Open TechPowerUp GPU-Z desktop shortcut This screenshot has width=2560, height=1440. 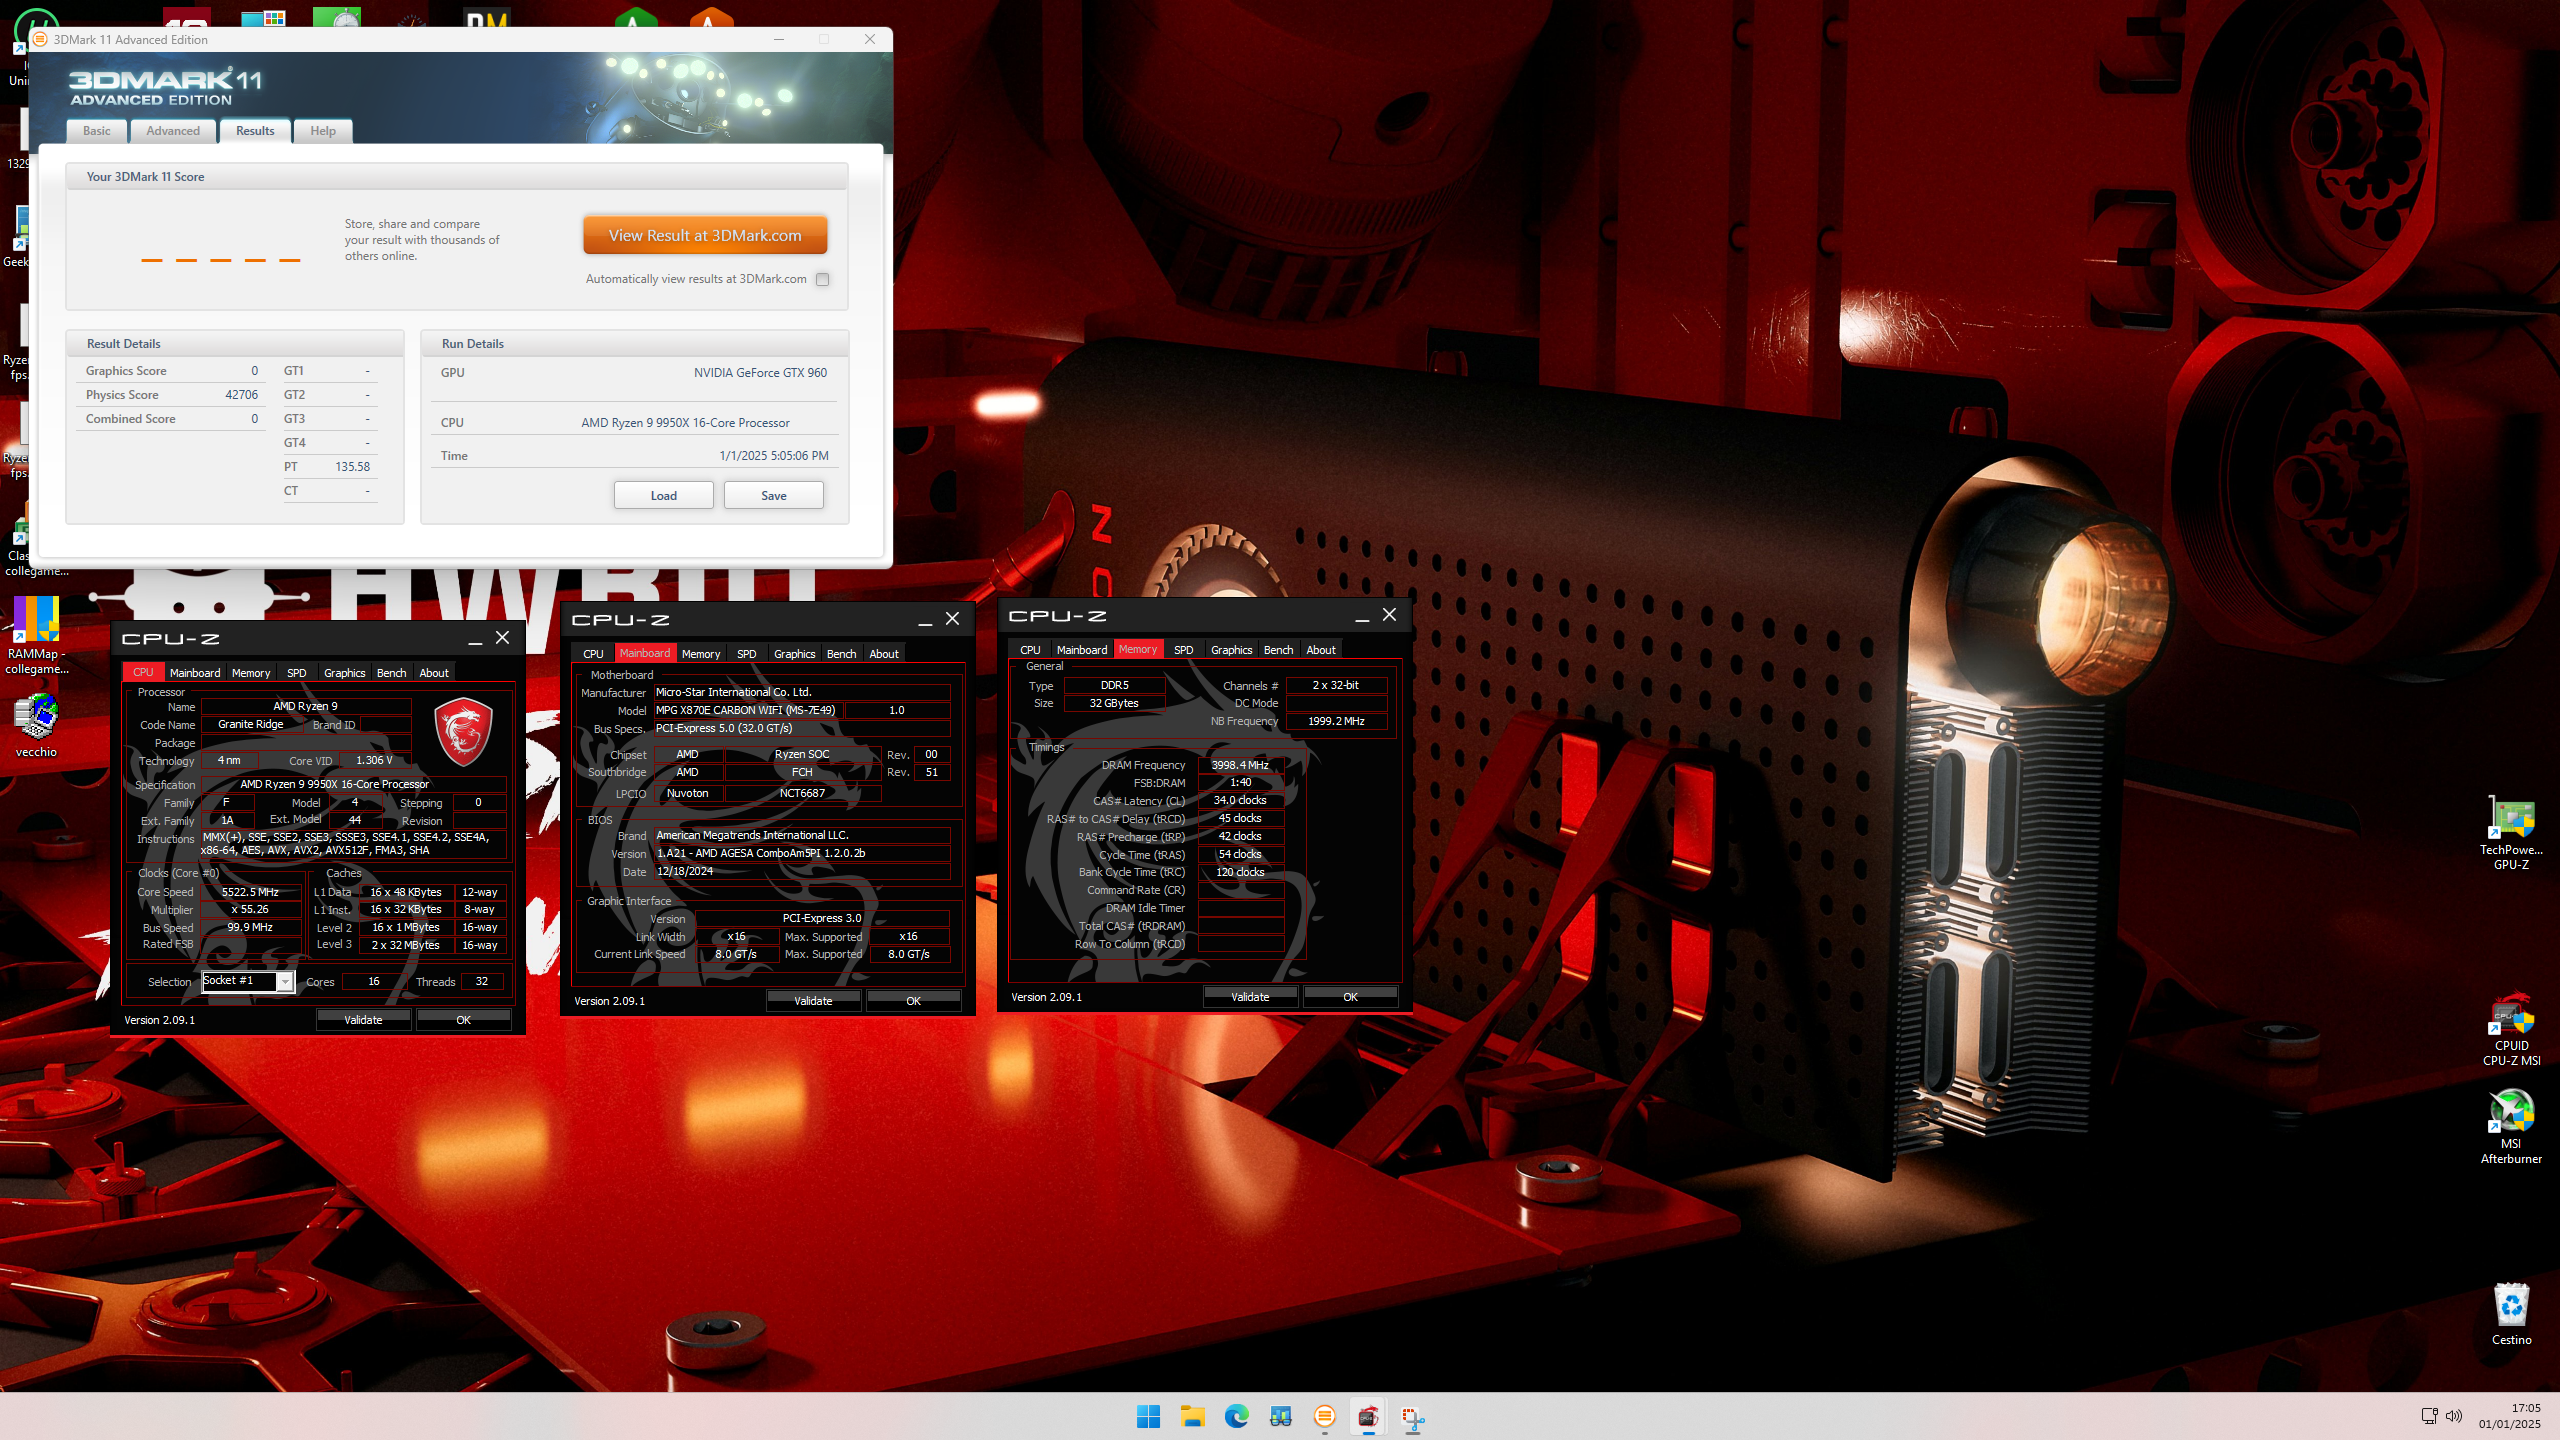[x=2511, y=832]
